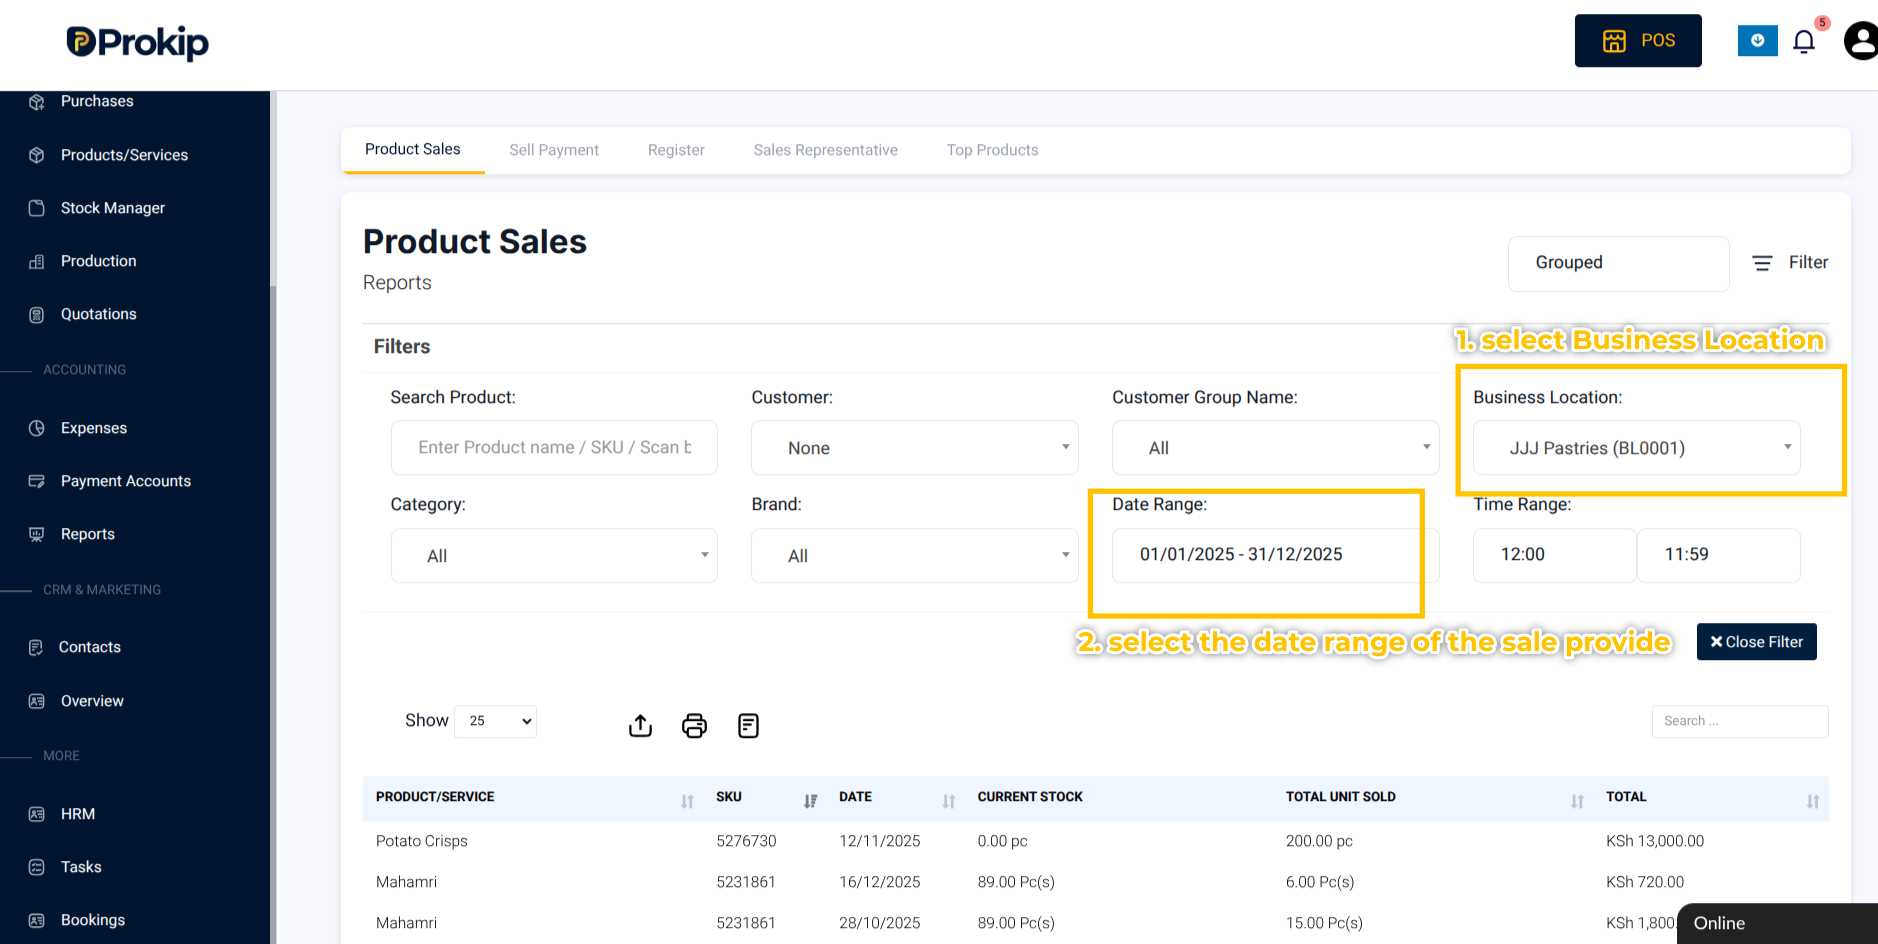1878x944 pixels.
Task: Click the Expenses pie chart icon
Action: click(37, 428)
